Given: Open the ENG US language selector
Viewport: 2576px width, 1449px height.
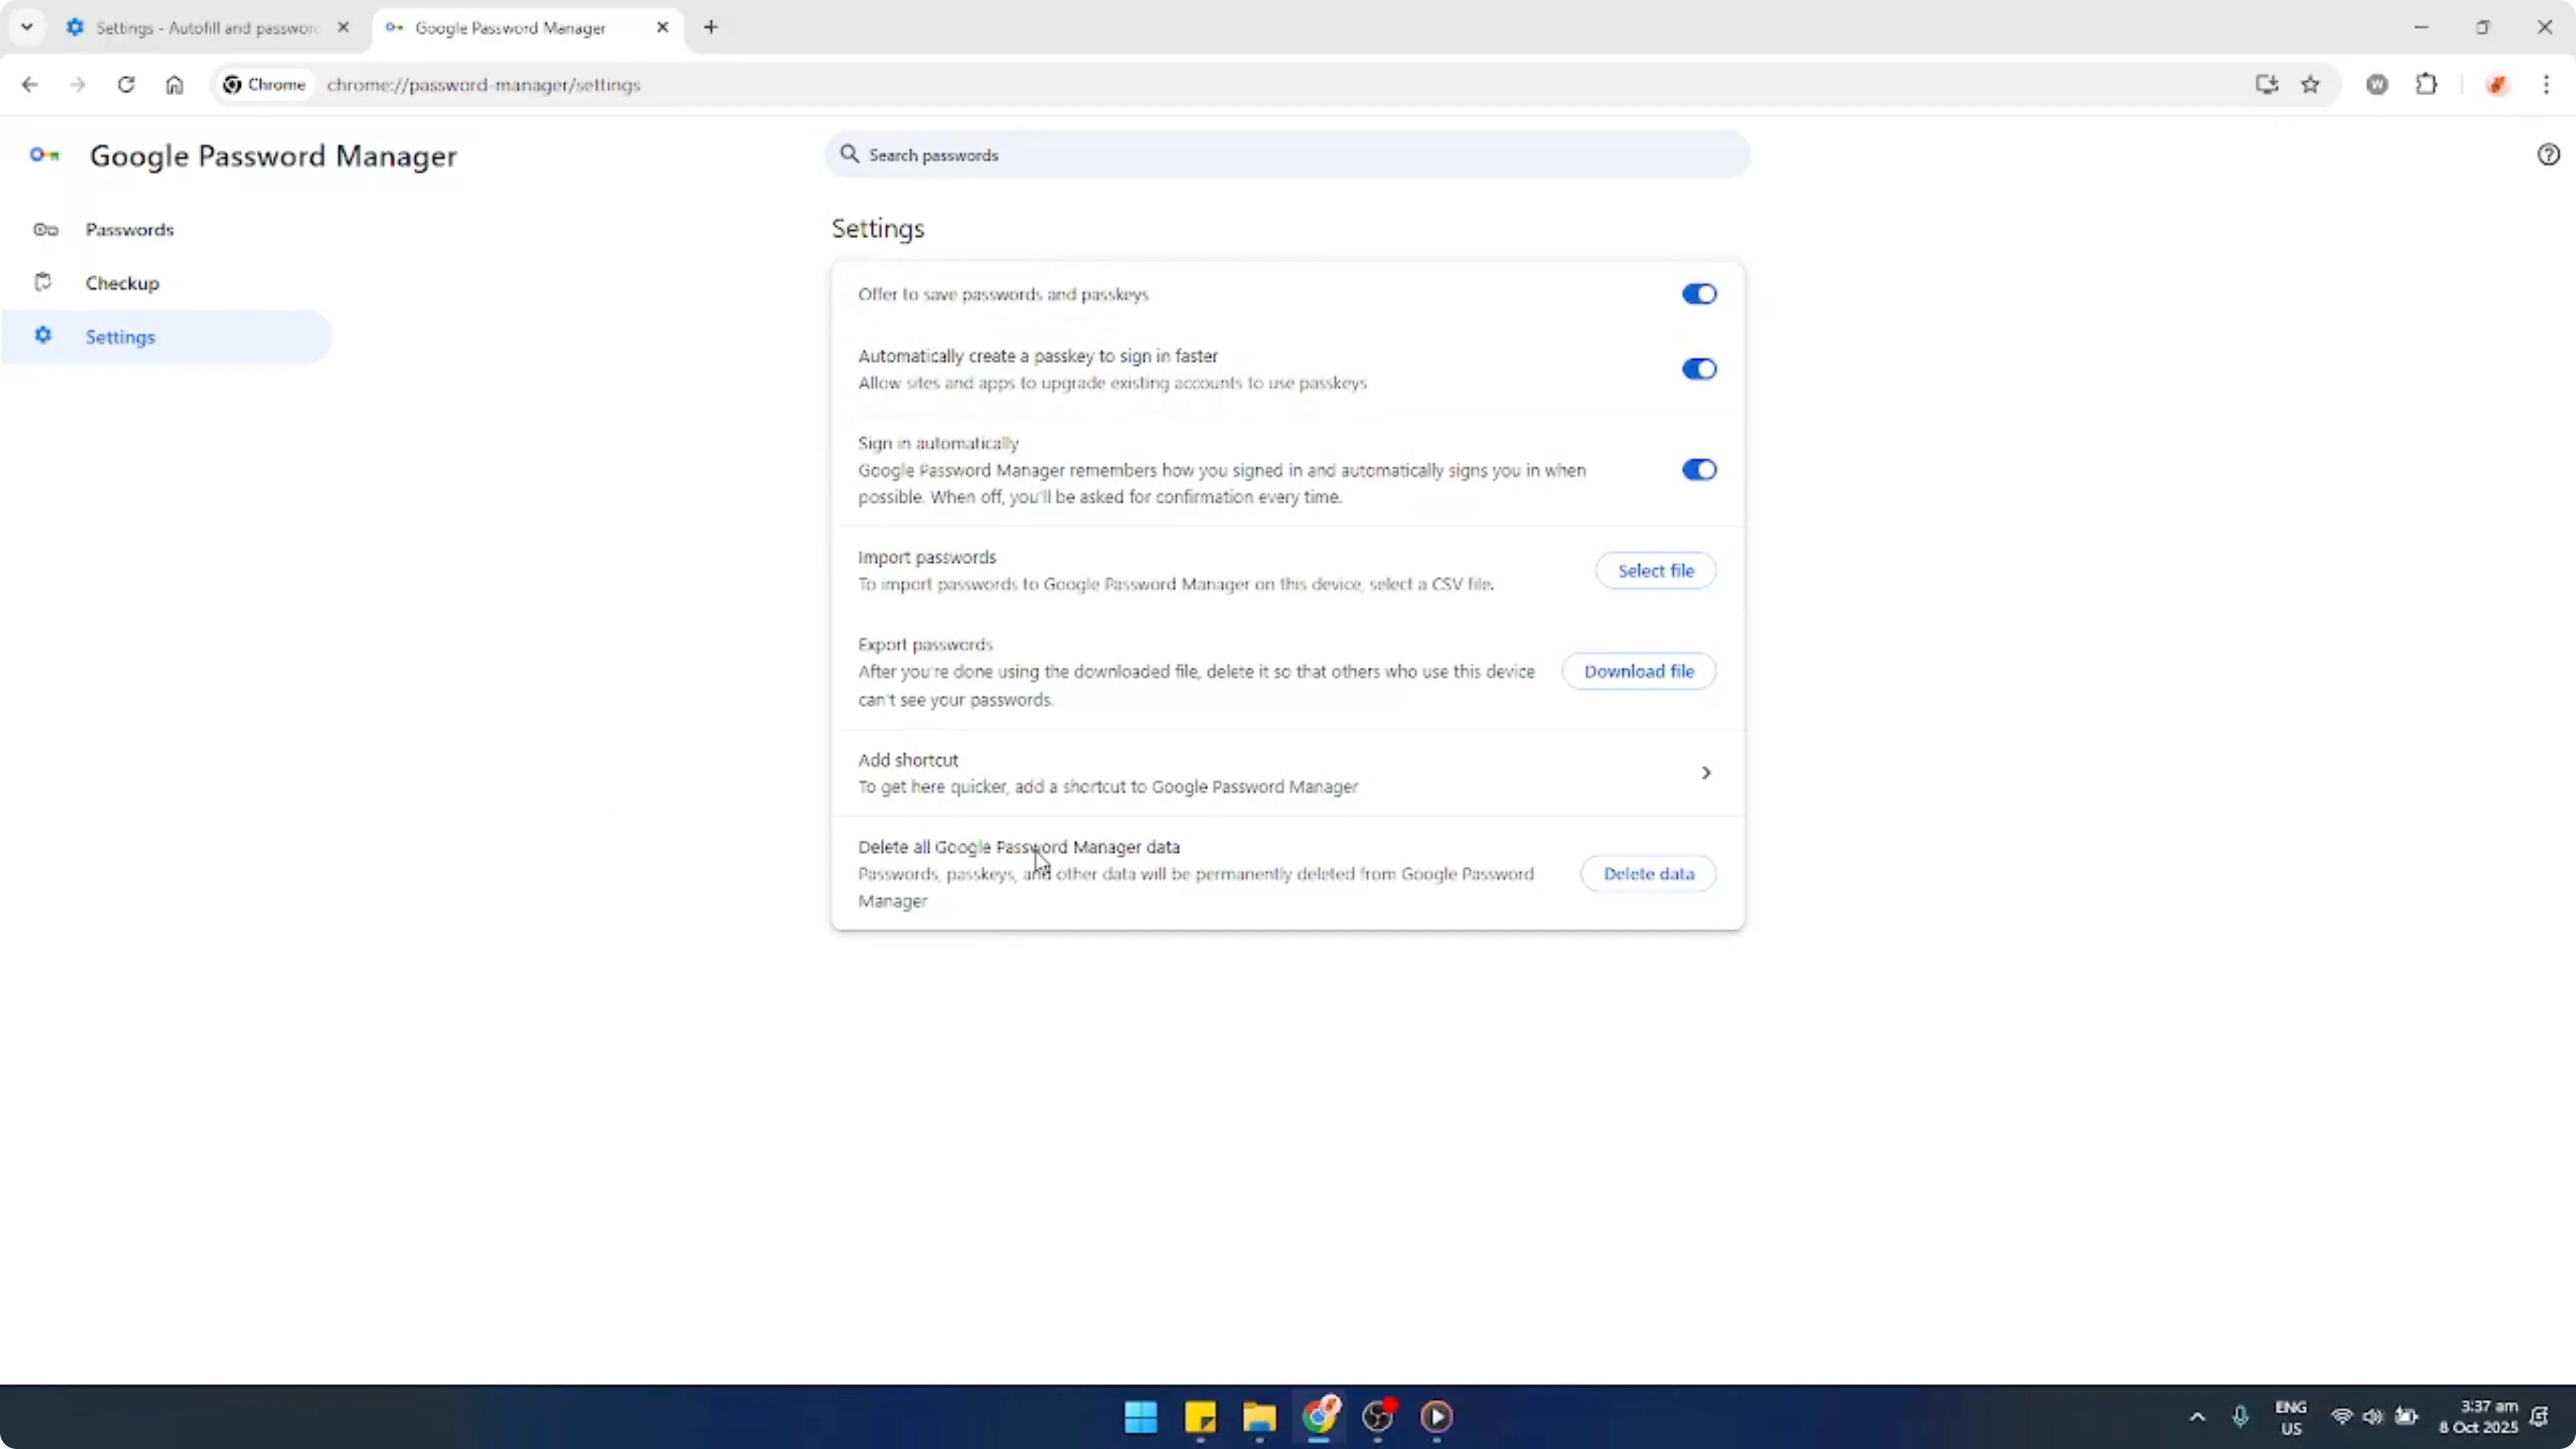Looking at the screenshot, I should (x=2291, y=1417).
